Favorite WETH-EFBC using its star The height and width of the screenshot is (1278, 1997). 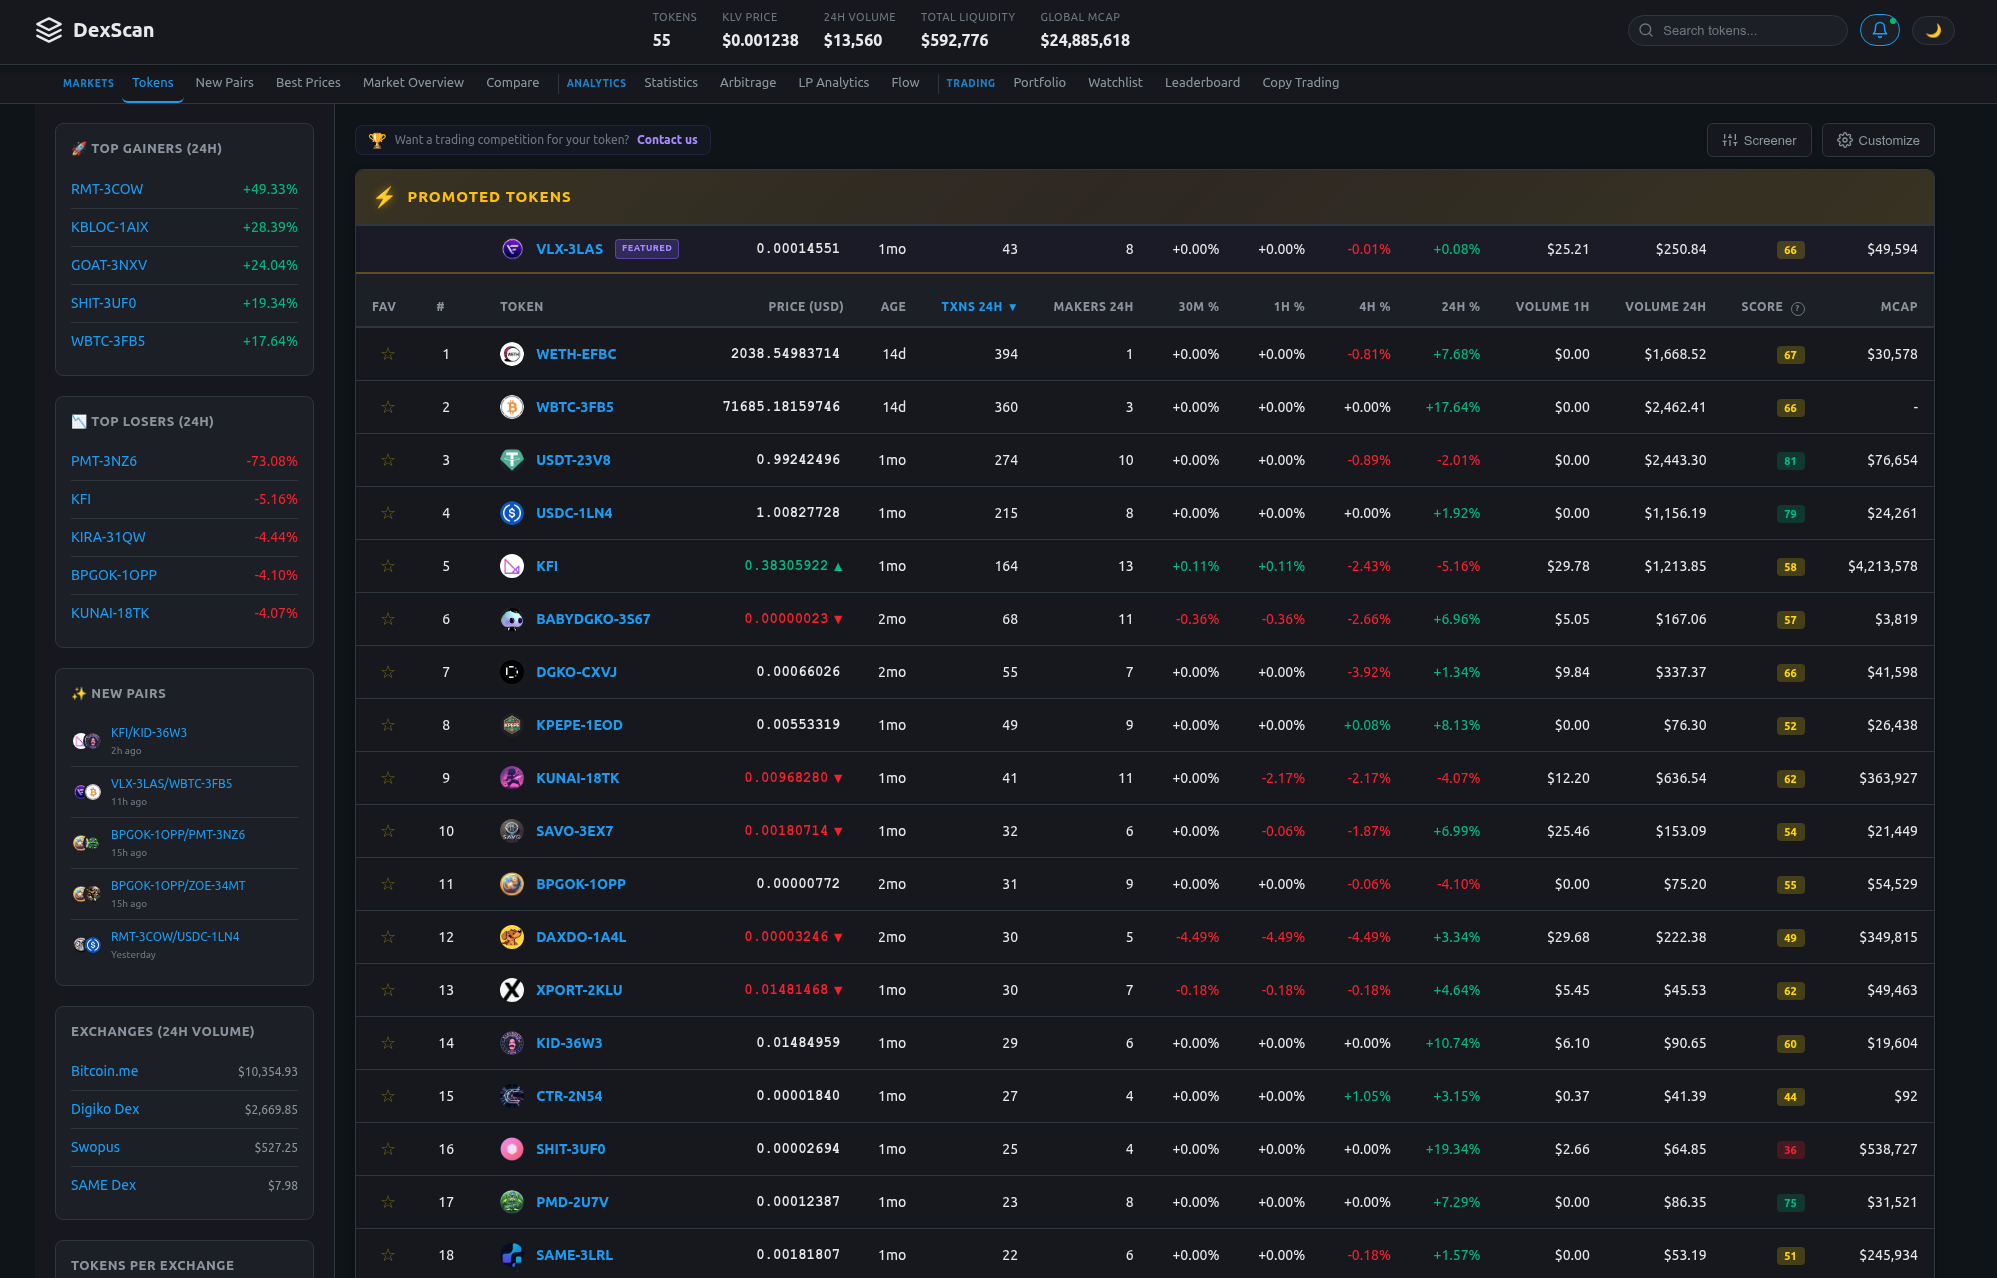tap(387, 354)
